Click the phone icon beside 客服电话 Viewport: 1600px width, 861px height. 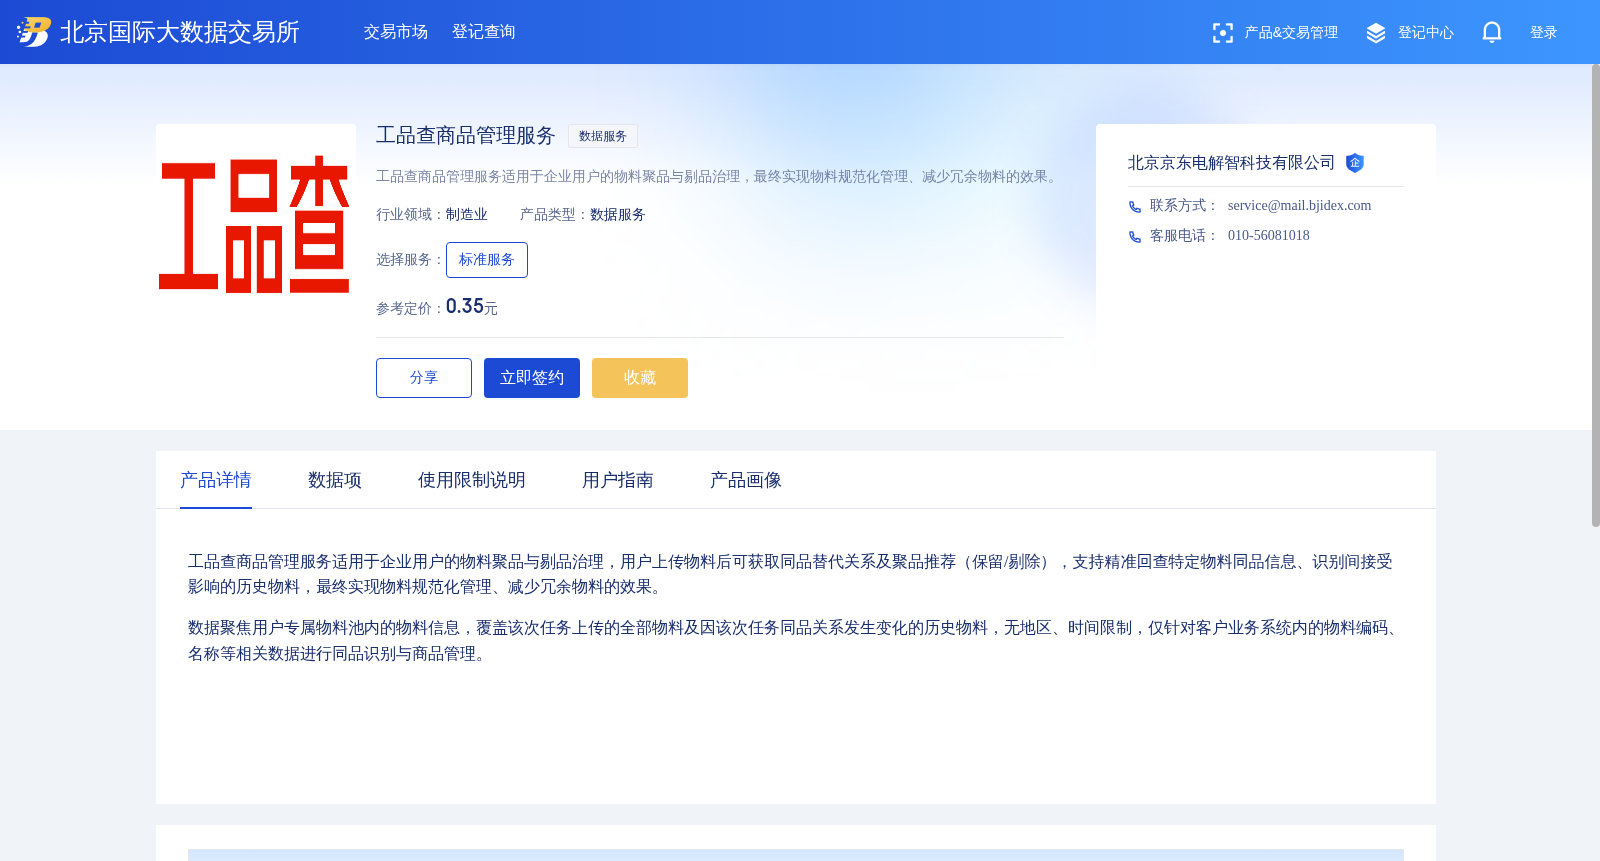tap(1135, 237)
